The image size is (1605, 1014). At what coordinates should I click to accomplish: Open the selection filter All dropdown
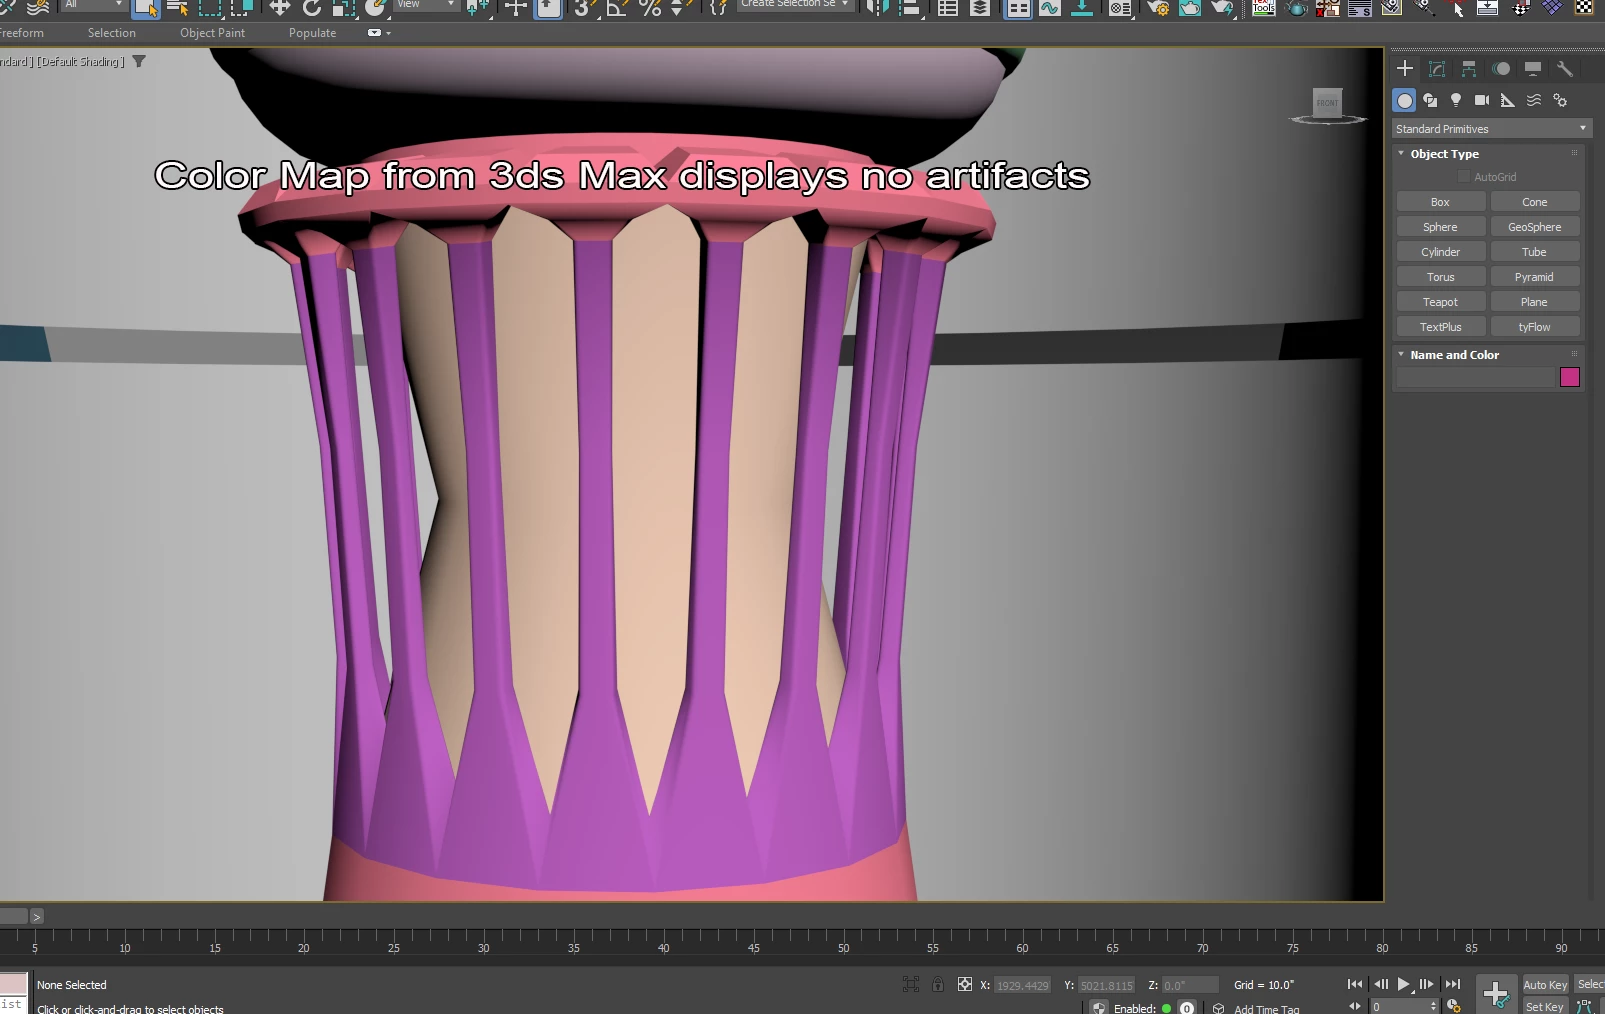pos(94,5)
